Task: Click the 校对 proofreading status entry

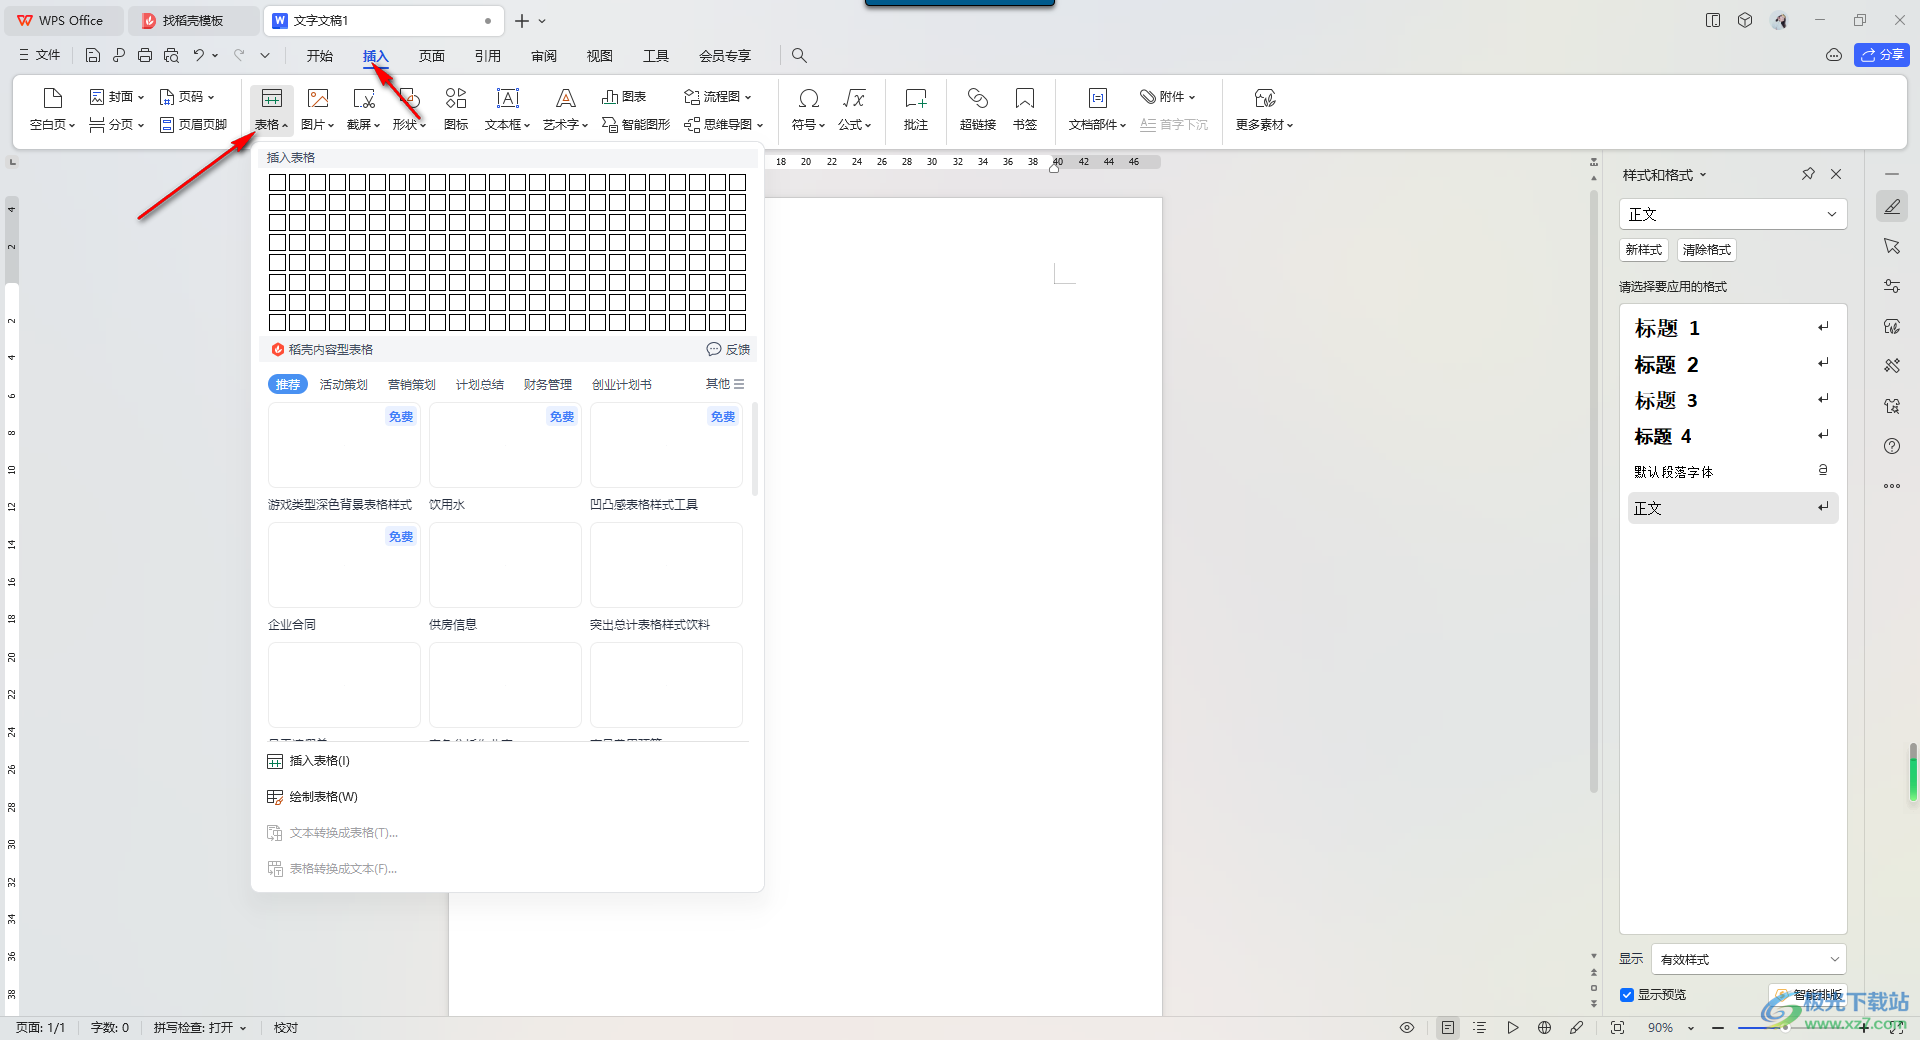Action: click(x=286, y=1027)
